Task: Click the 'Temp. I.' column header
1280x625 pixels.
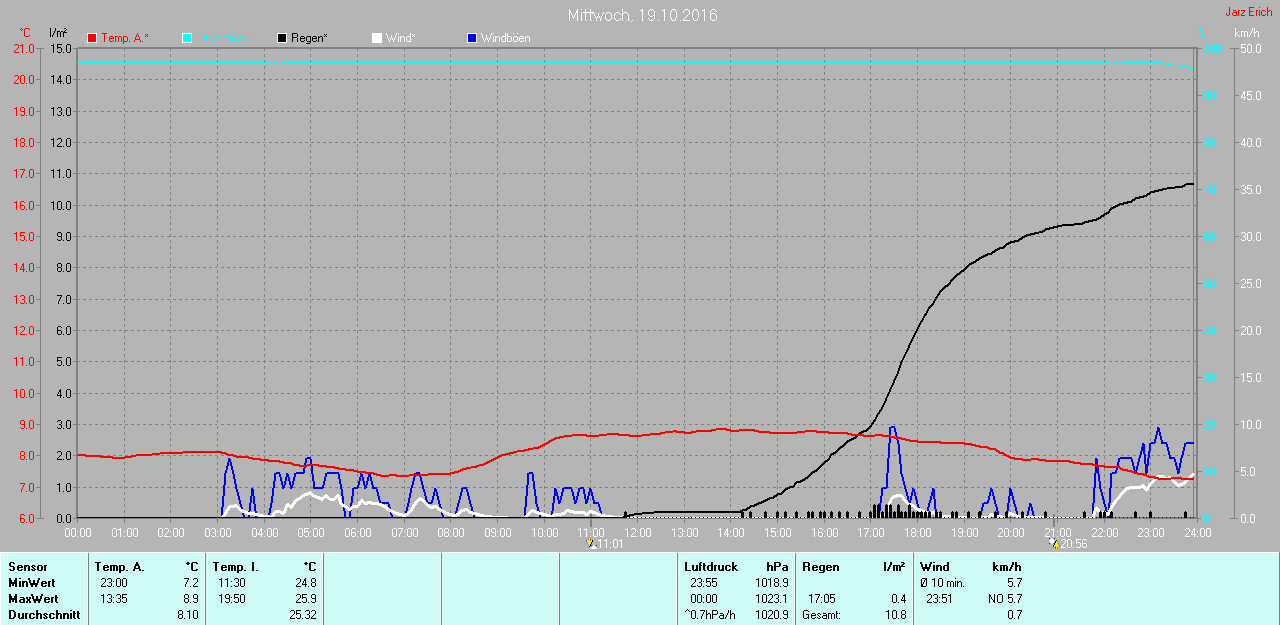Action: tap(235, 567)
